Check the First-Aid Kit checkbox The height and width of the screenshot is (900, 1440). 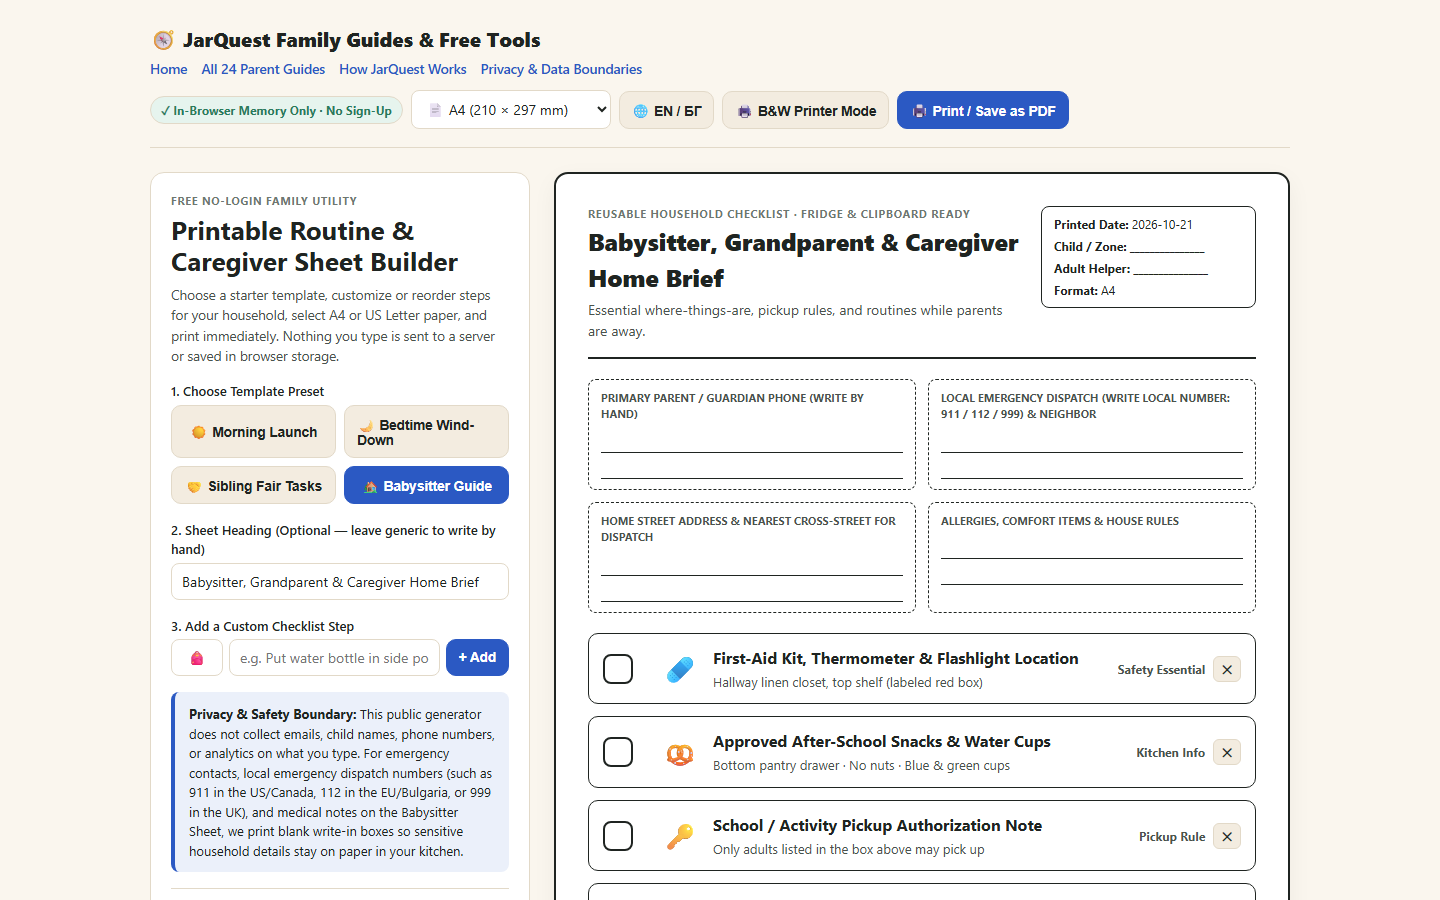pos(618,669)
